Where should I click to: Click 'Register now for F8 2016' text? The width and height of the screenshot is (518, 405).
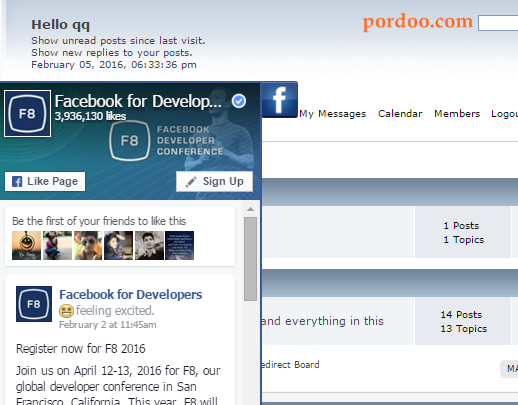click(81, 349)
